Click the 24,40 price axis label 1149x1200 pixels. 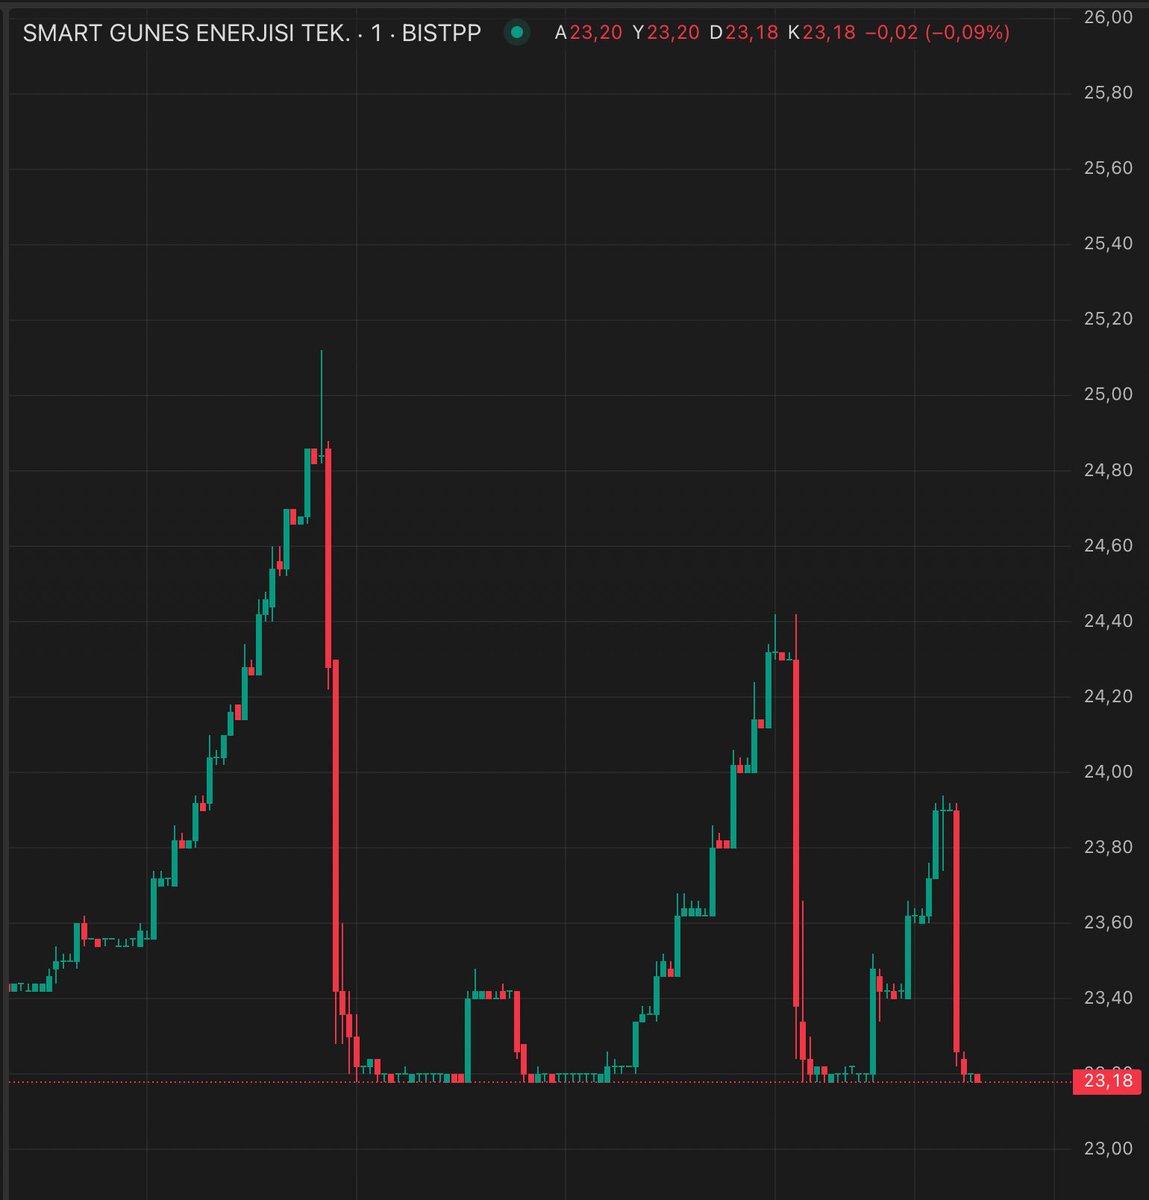point(1108,621)
